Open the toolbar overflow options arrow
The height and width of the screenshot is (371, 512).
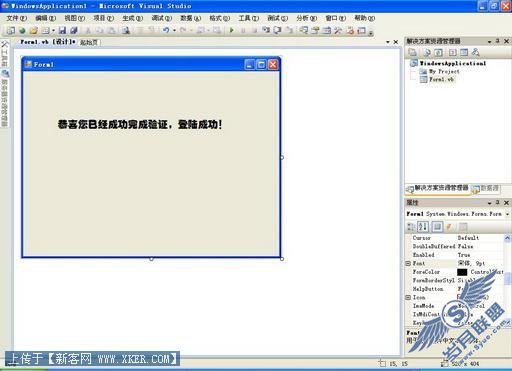click(x=371, y=32)
